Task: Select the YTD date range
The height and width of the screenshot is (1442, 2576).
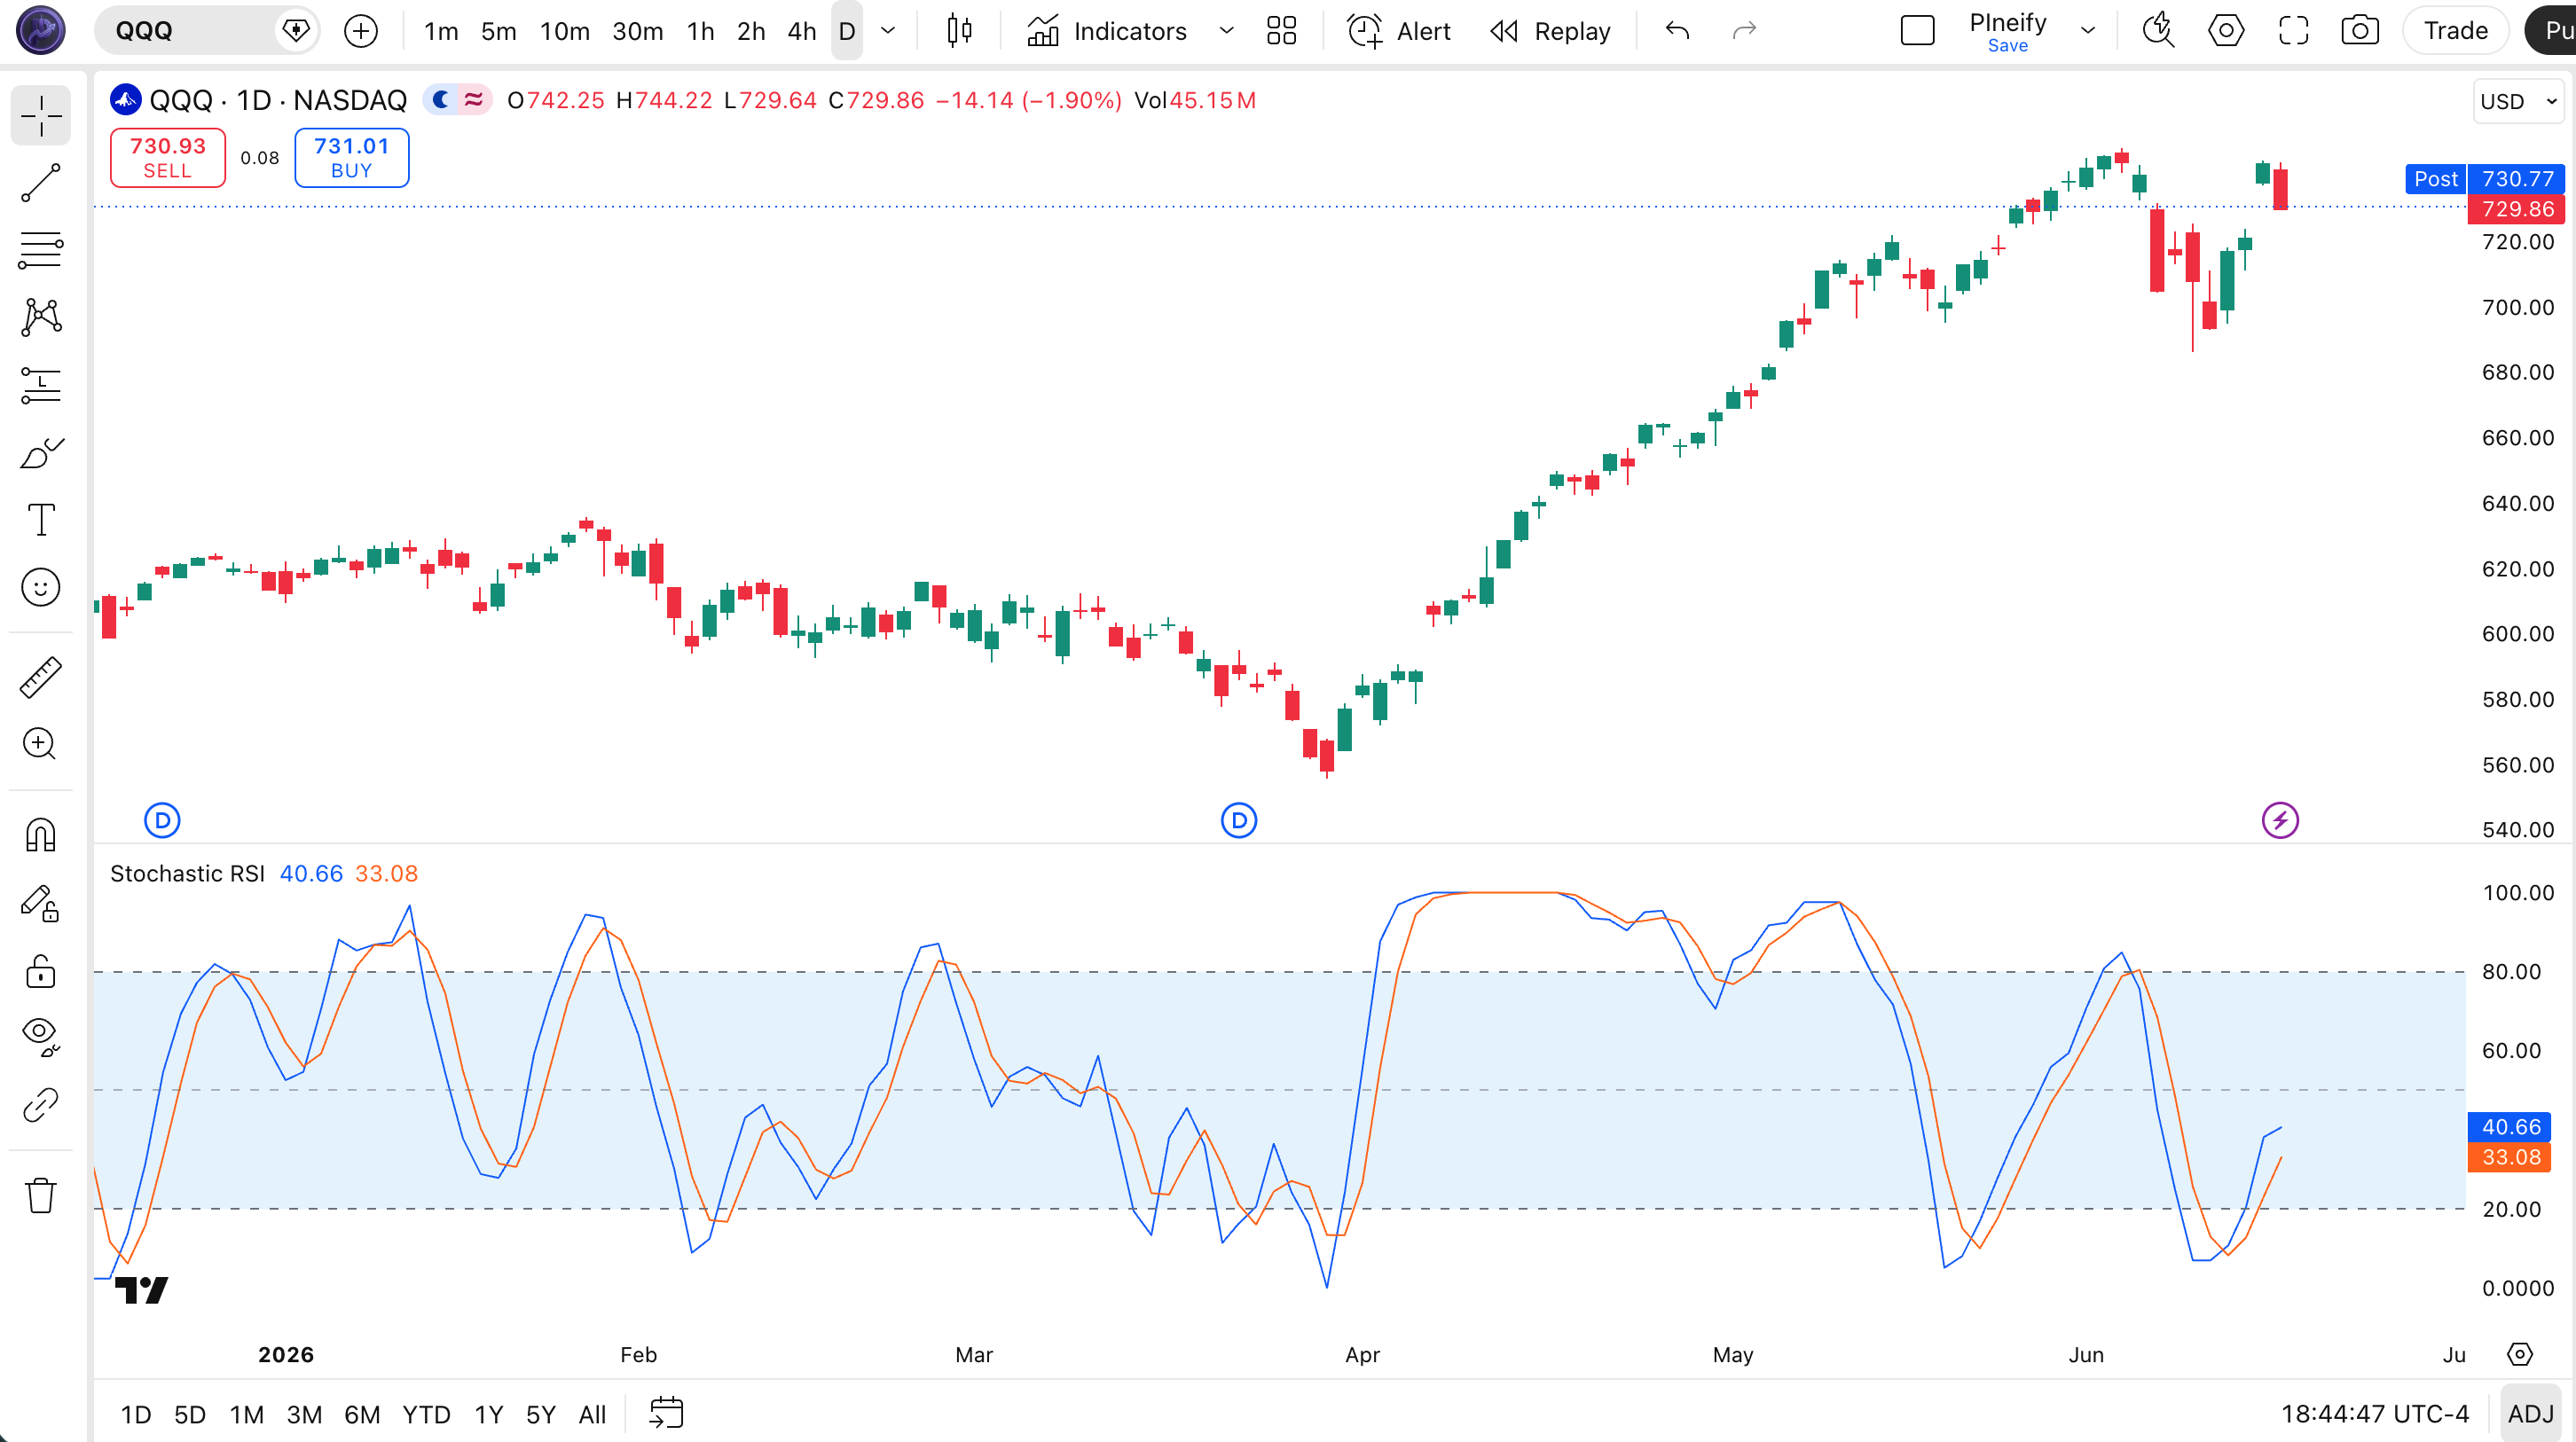Action: coord(426,1414)
